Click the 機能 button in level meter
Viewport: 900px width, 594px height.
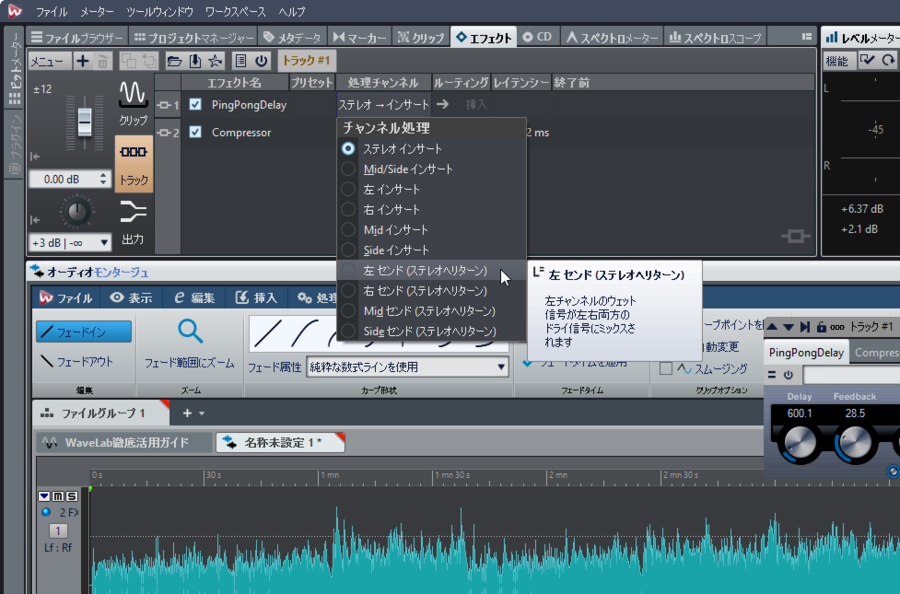tap(837, 61)
